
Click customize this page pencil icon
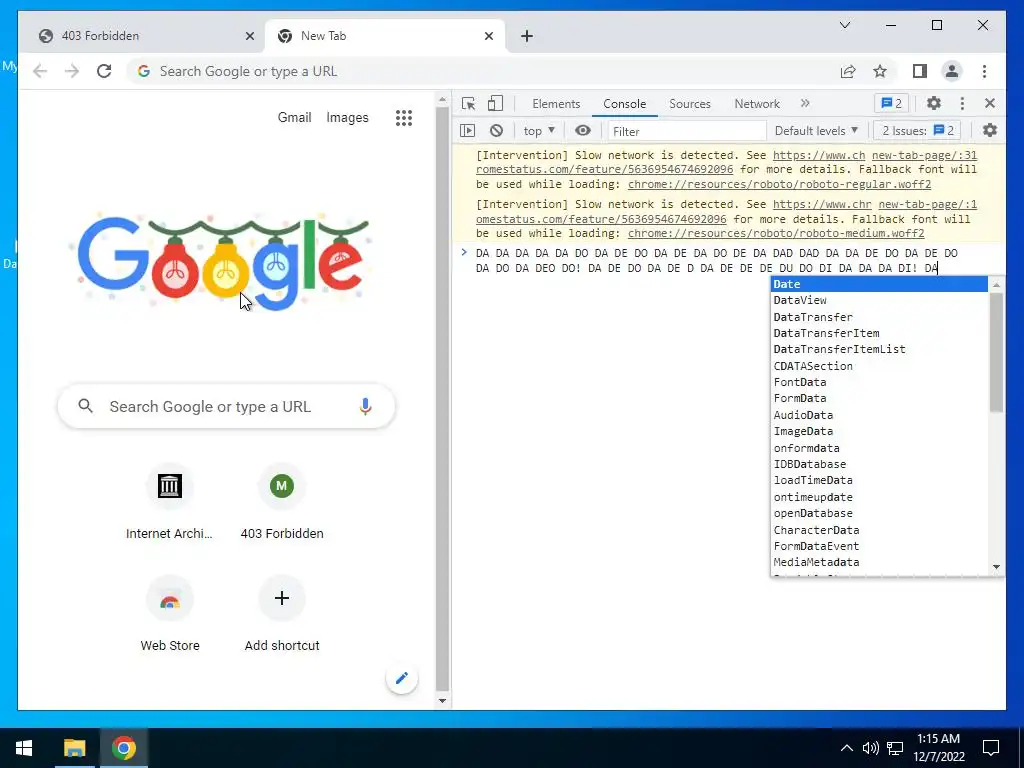pyautogui.click(x=402, y=678)
